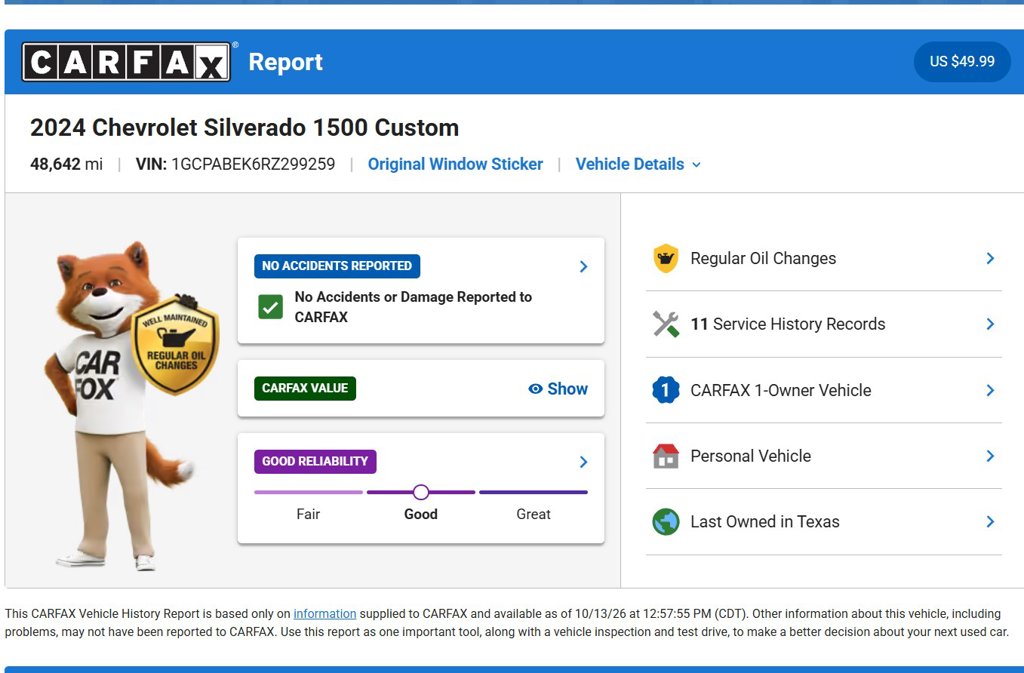Click the GOOD RELIABILITY badge
The image size is (1024, 673).
[315, 461]
